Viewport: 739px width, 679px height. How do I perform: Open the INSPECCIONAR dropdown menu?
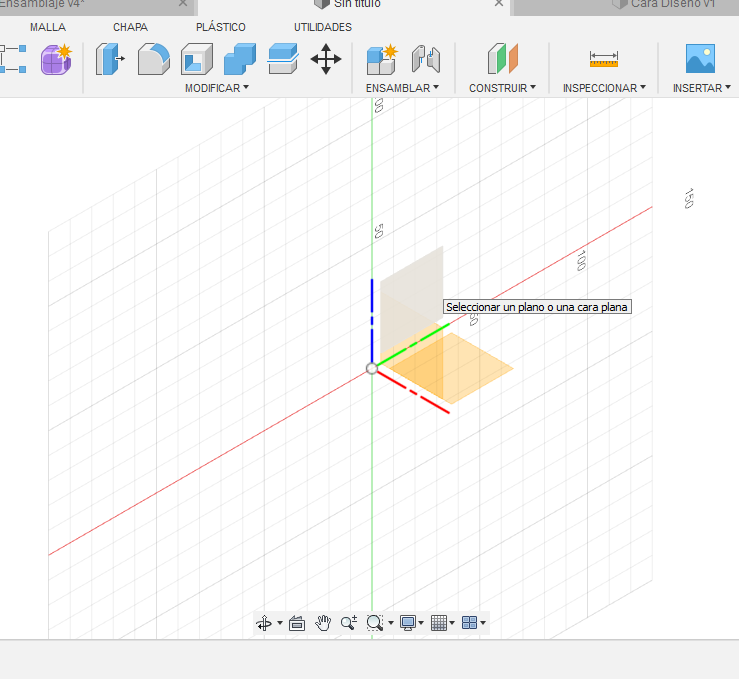604,88
